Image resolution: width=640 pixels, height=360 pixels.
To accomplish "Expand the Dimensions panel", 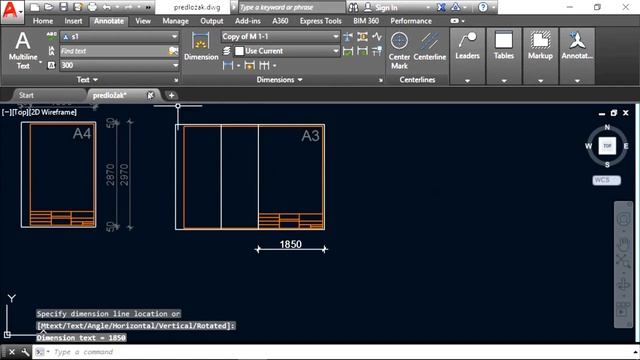I will point(280,80).
